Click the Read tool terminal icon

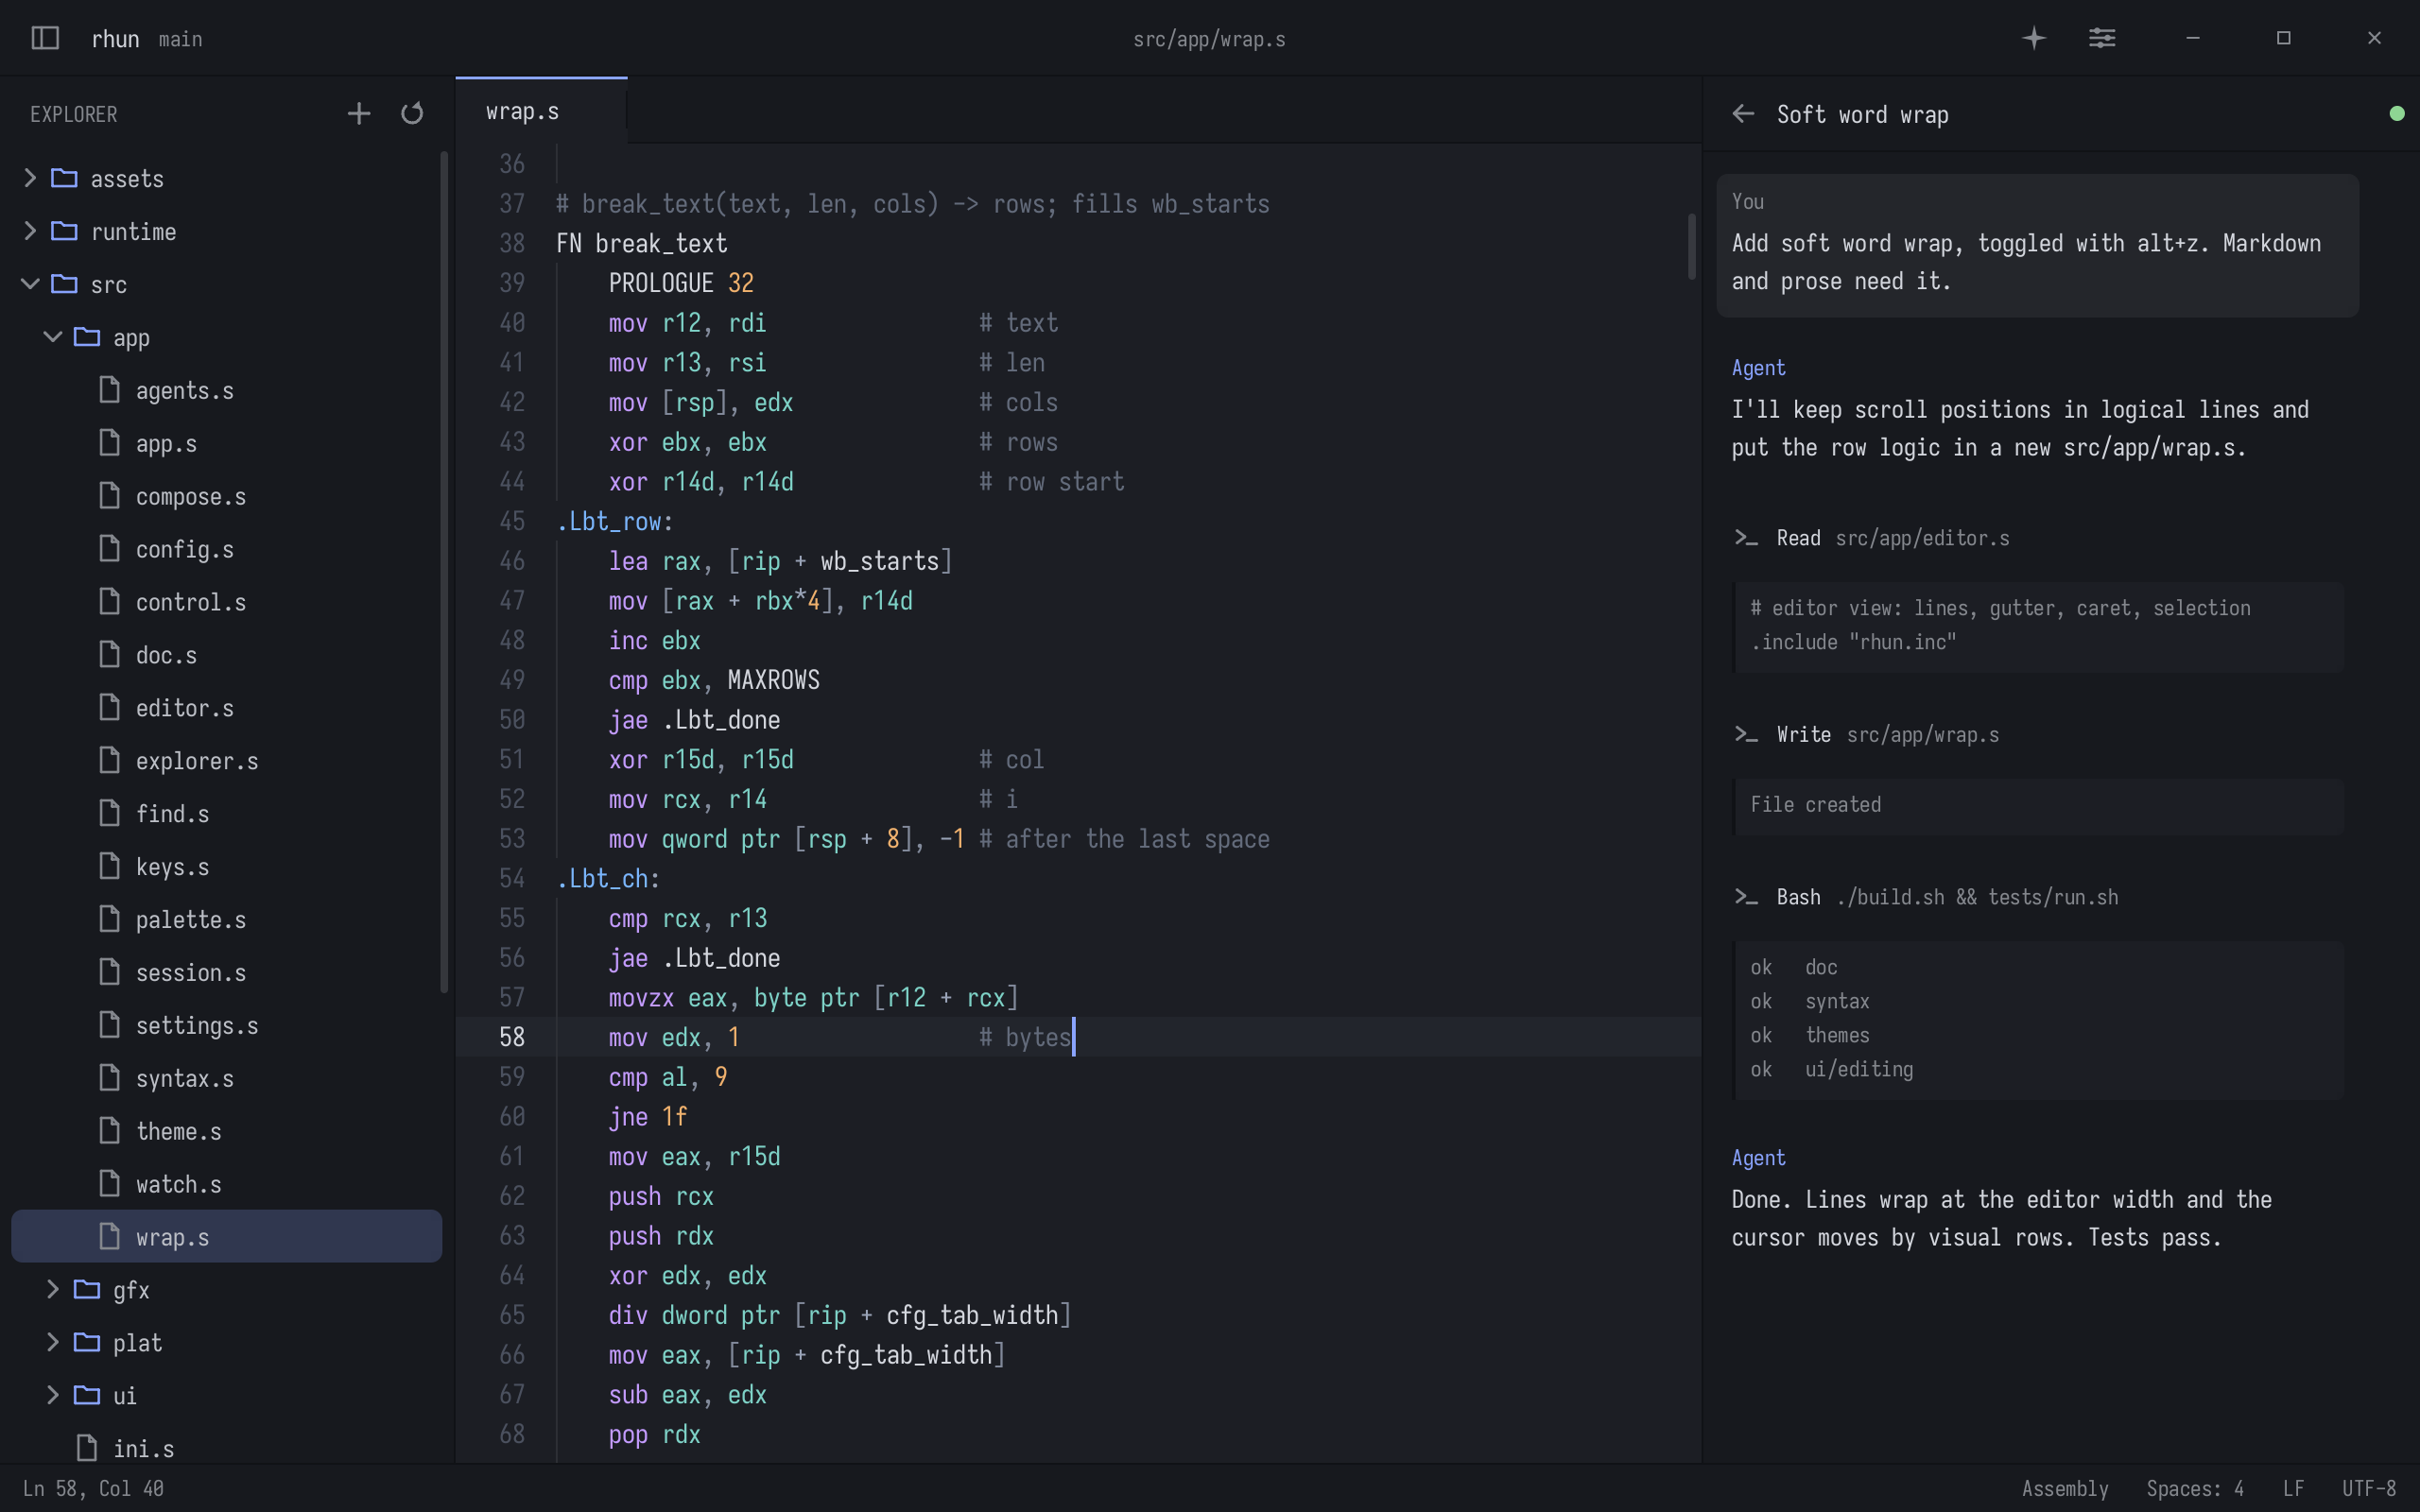pos(1746,538)
